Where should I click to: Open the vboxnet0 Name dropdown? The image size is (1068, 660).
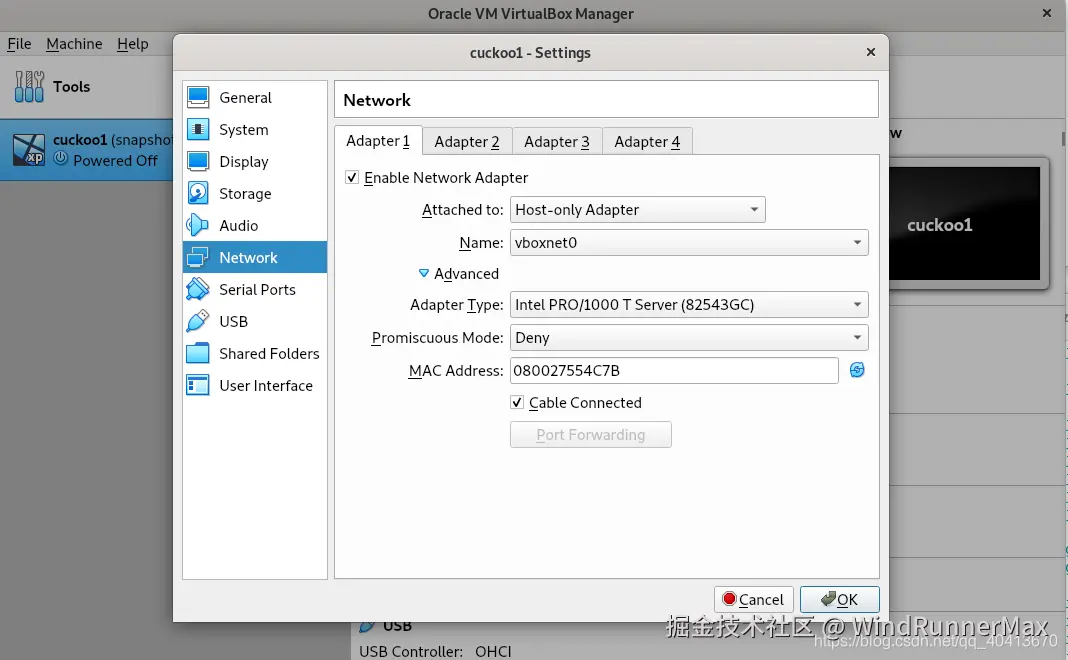(689, 242)
